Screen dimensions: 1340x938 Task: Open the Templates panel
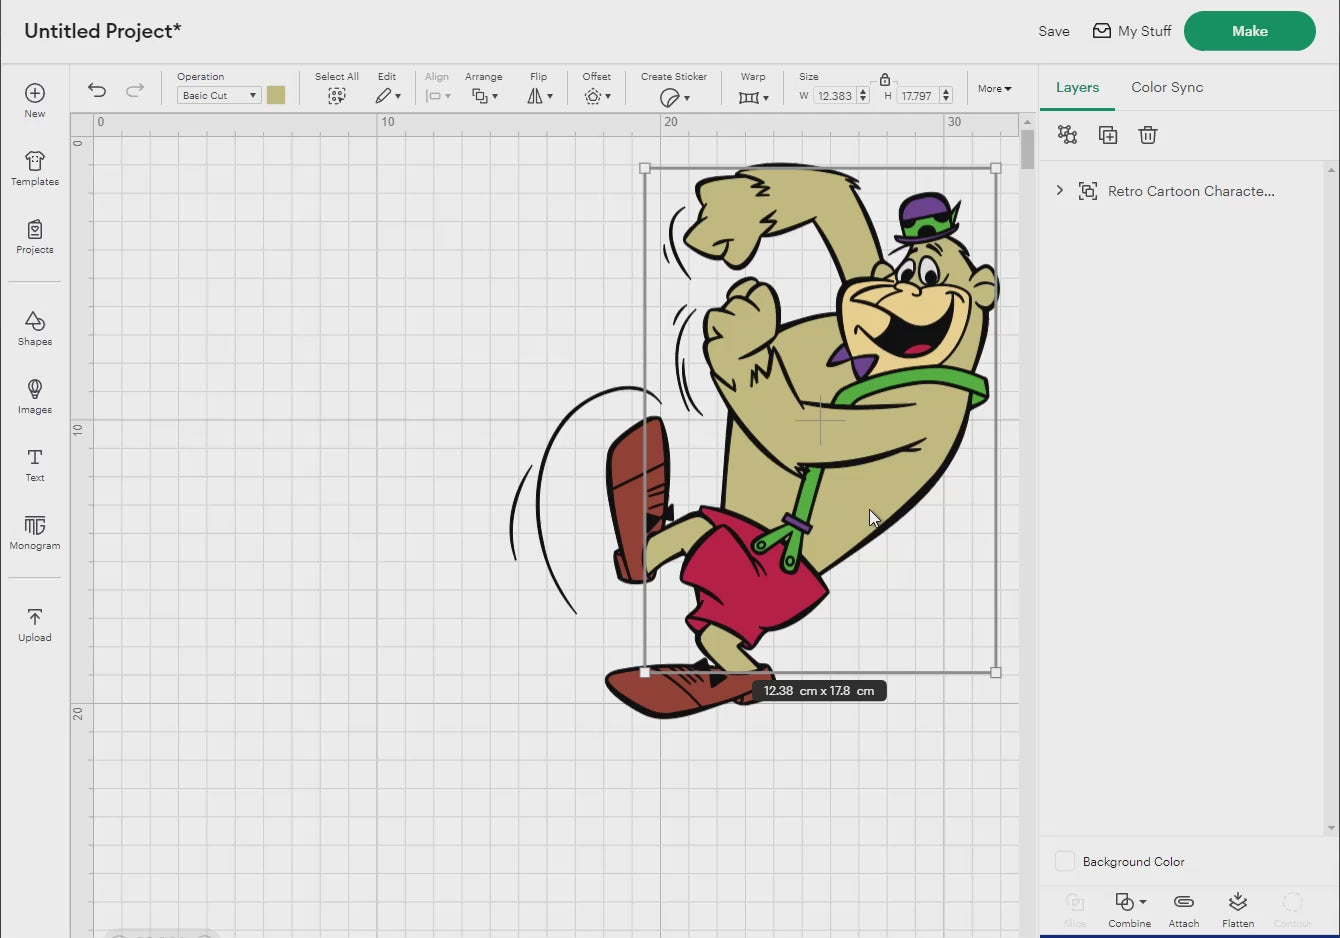tap(35, 168)
